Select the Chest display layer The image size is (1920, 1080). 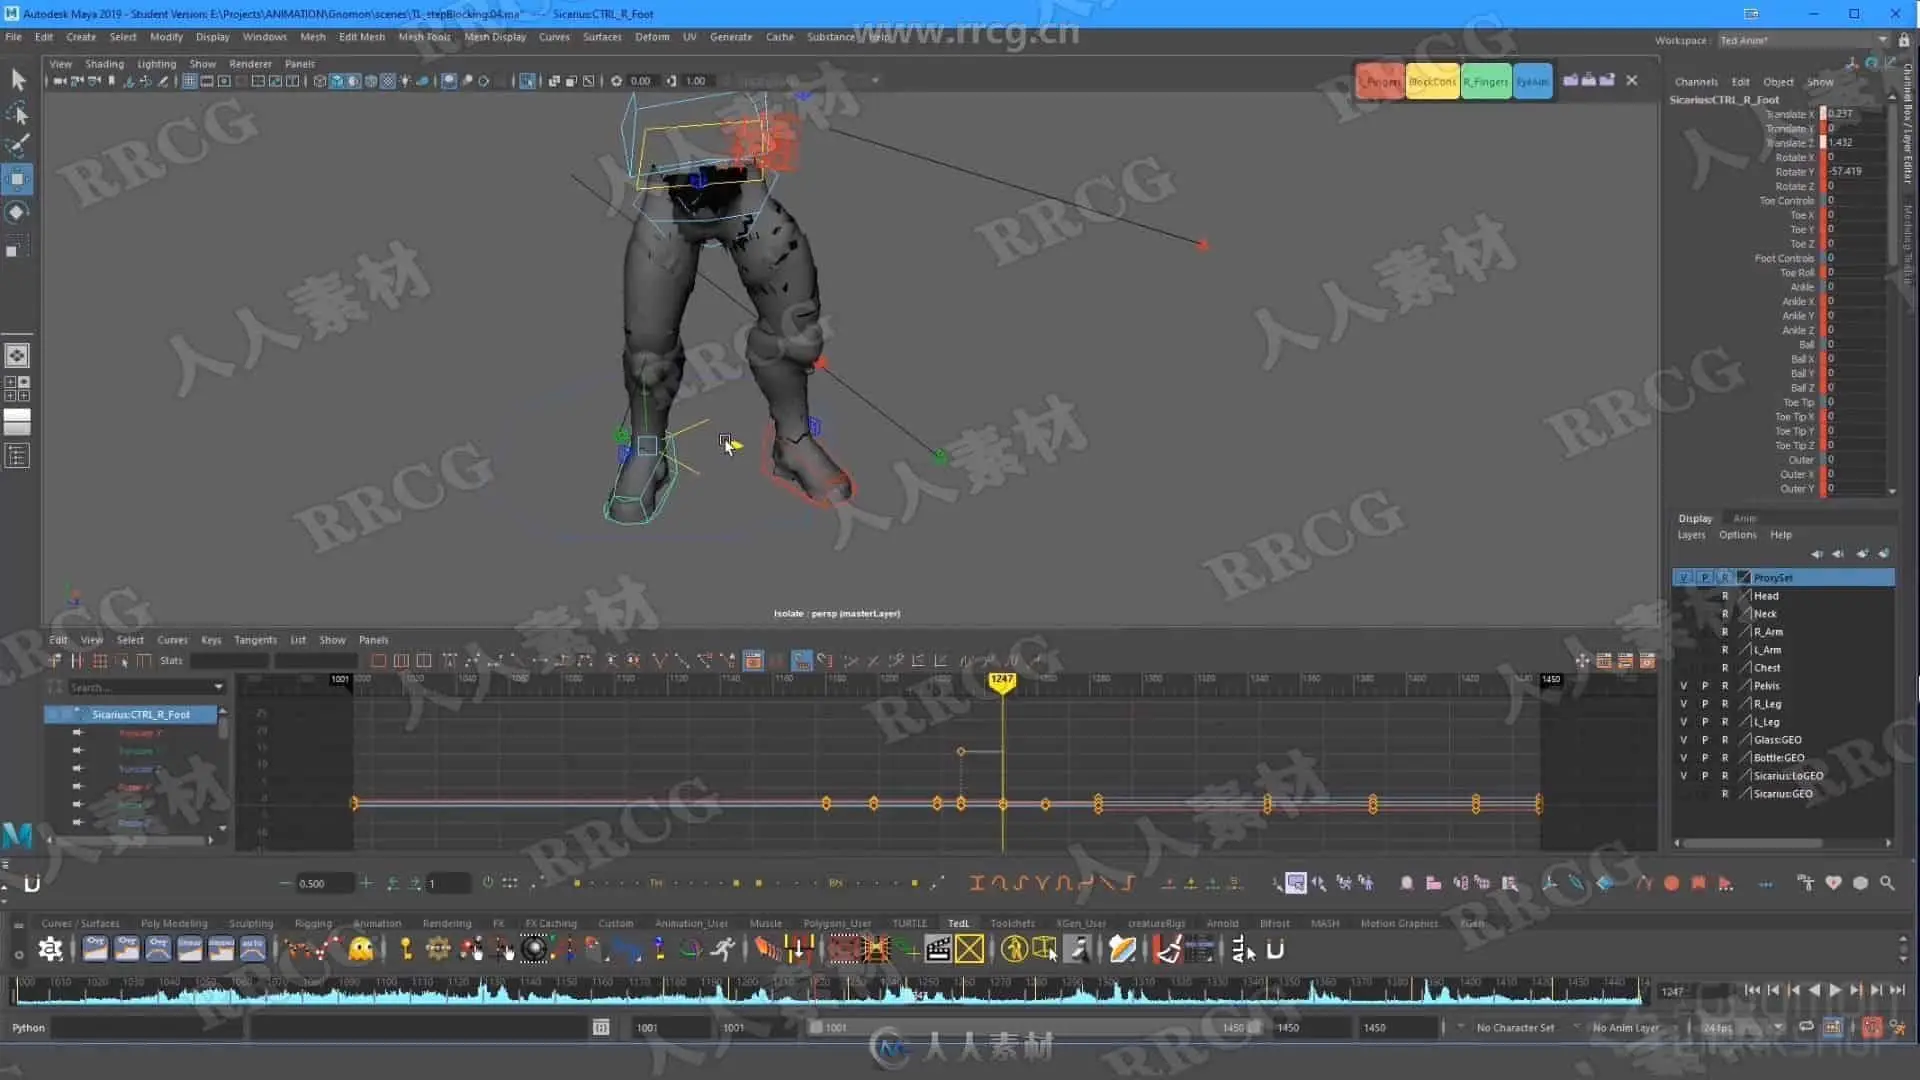pos(1766,668)
